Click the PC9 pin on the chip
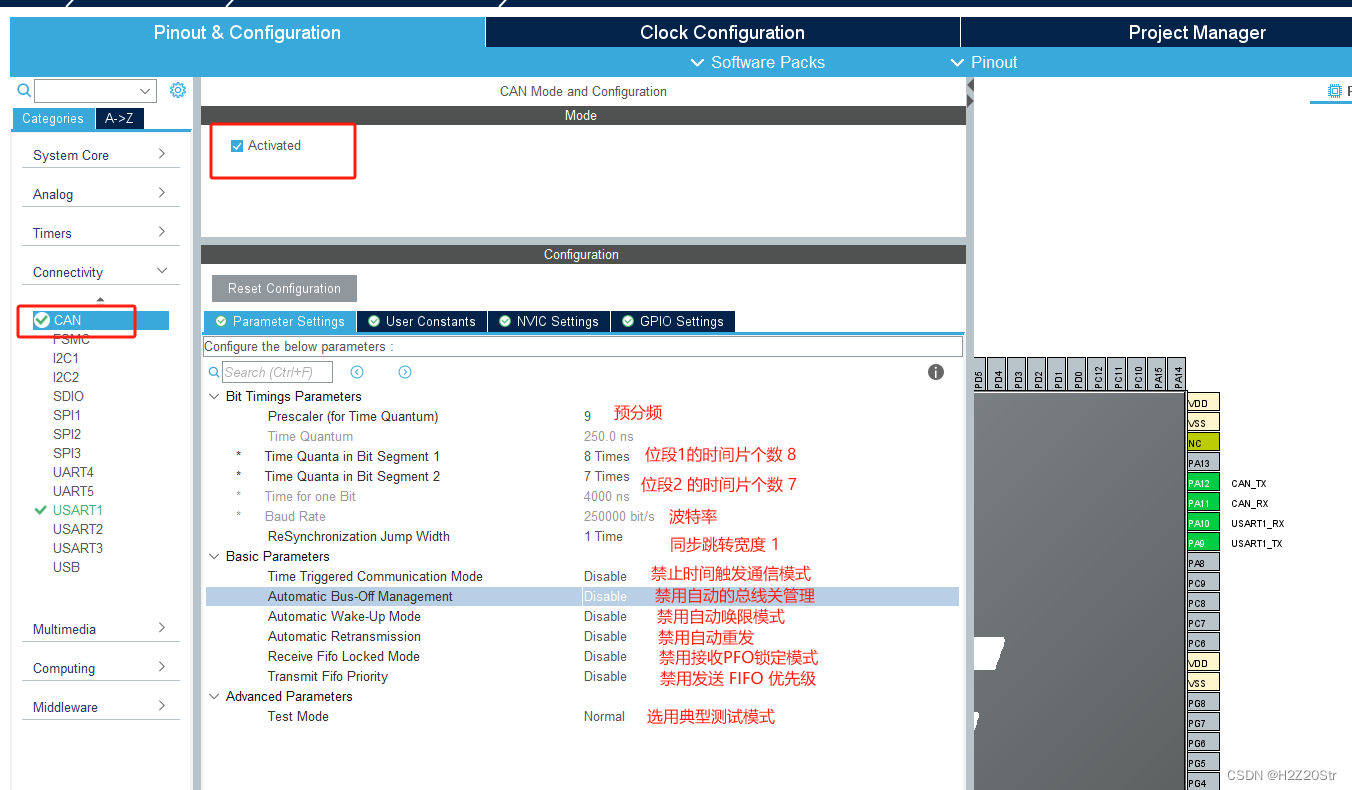Screen dimensions: 1352x790 pyautogui.click(x=1203, y=583)
